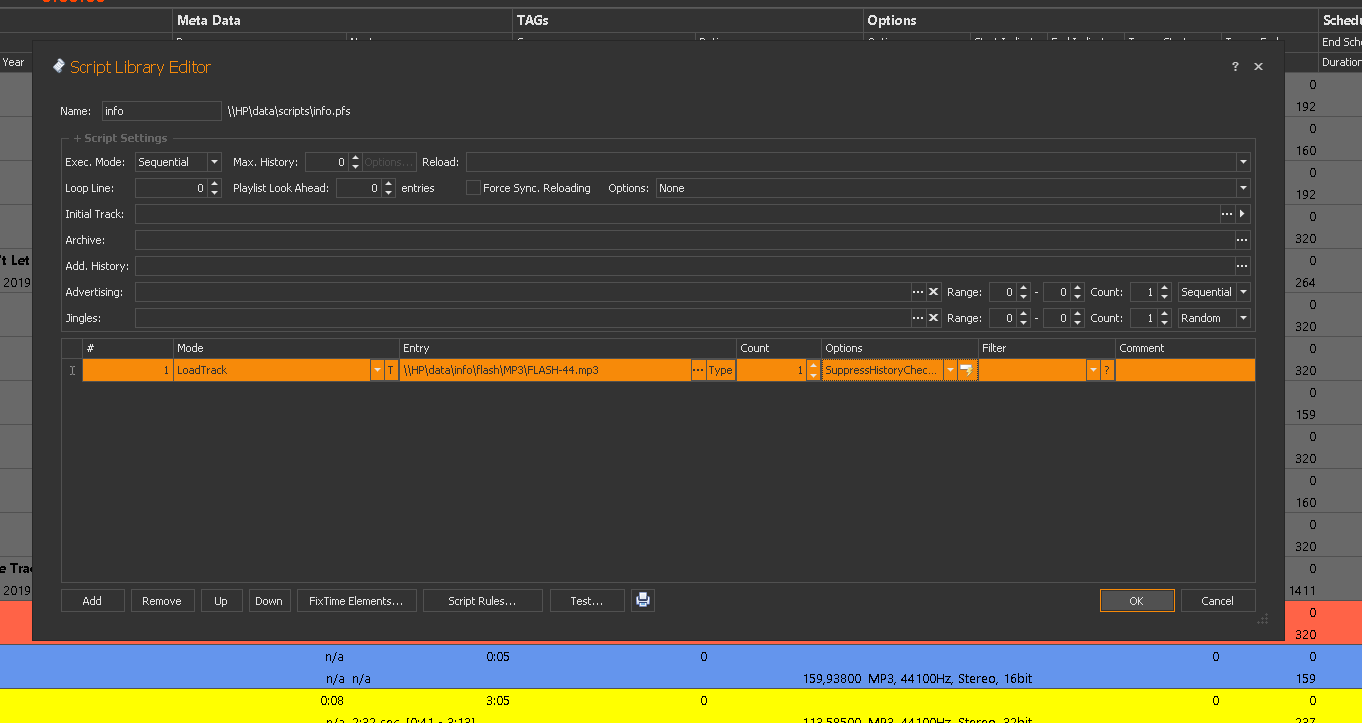Browse for Advertising folder with ellipsis icon
The image size is (1362, 723).
coord(918,292)
